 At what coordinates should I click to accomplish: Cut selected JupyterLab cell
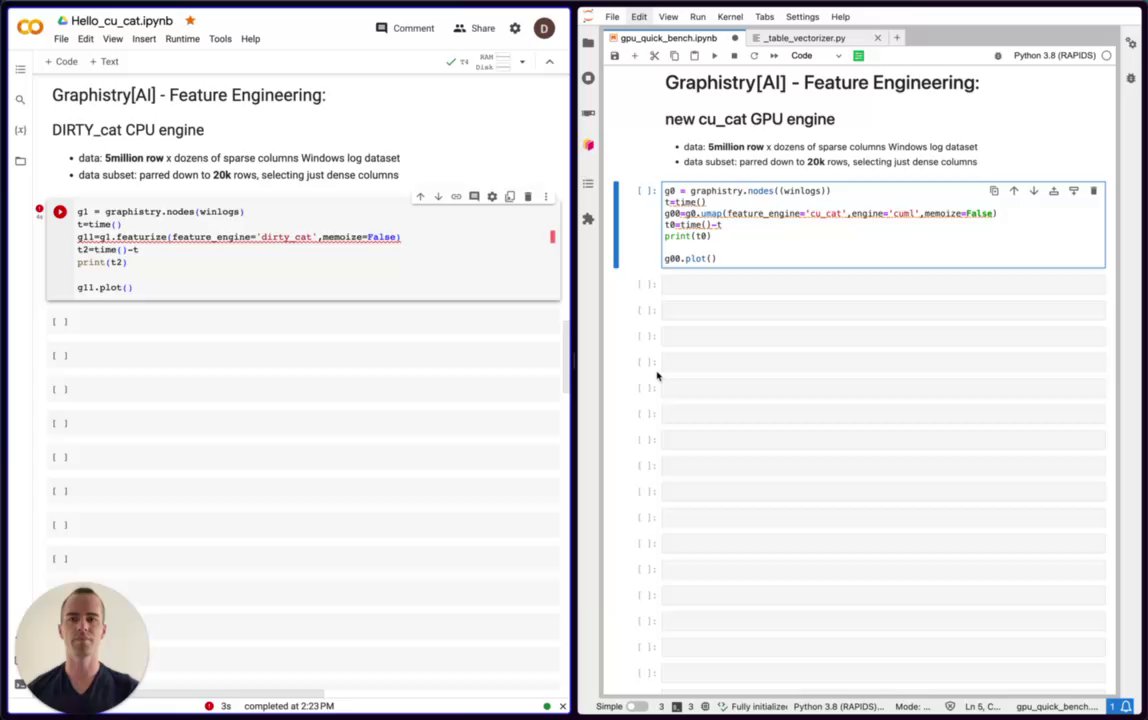point(655,56)
